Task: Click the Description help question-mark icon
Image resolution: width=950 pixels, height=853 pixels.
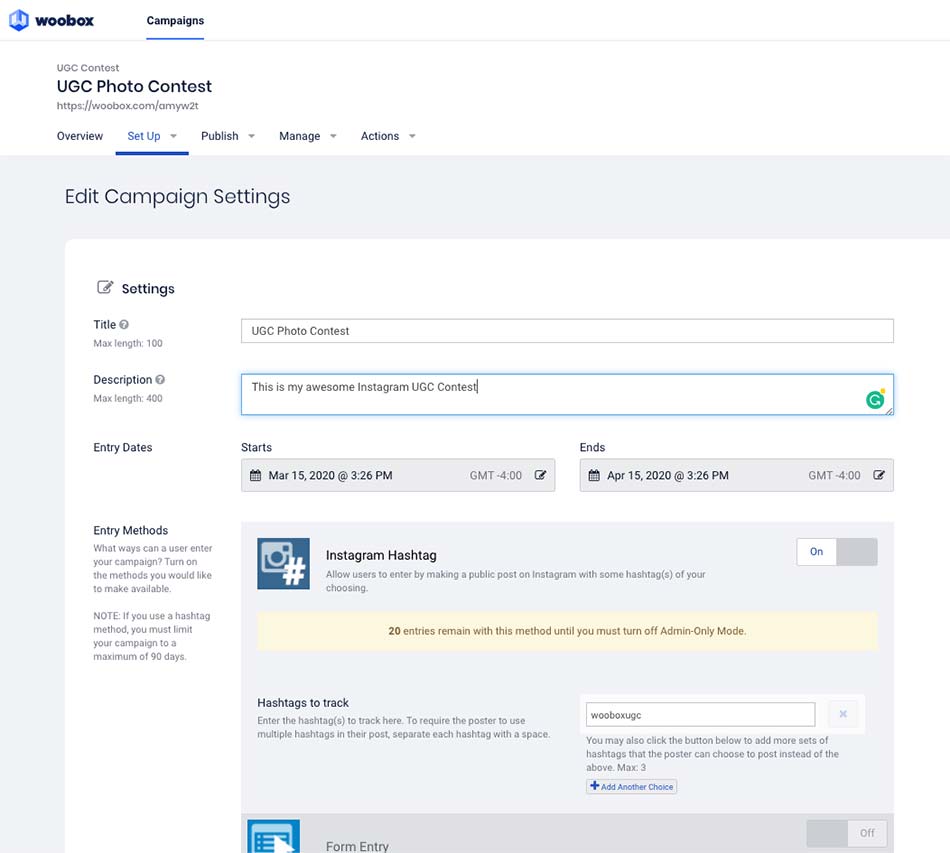Action: point(160,380)
